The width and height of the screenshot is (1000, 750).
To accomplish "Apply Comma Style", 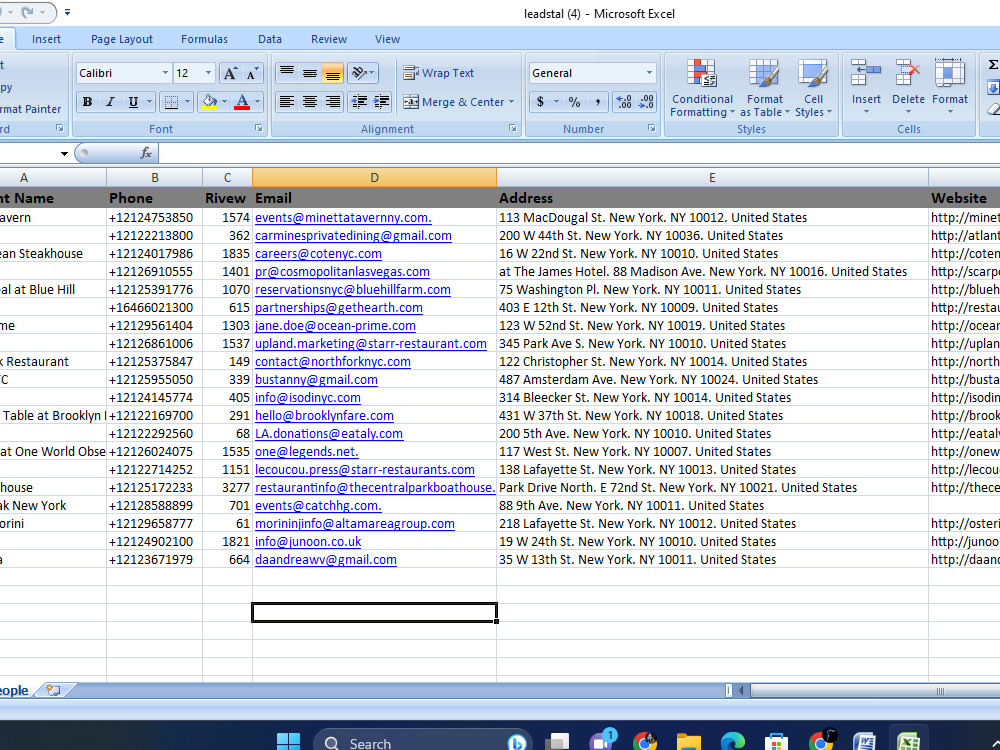I will click(x=598, y=102).
